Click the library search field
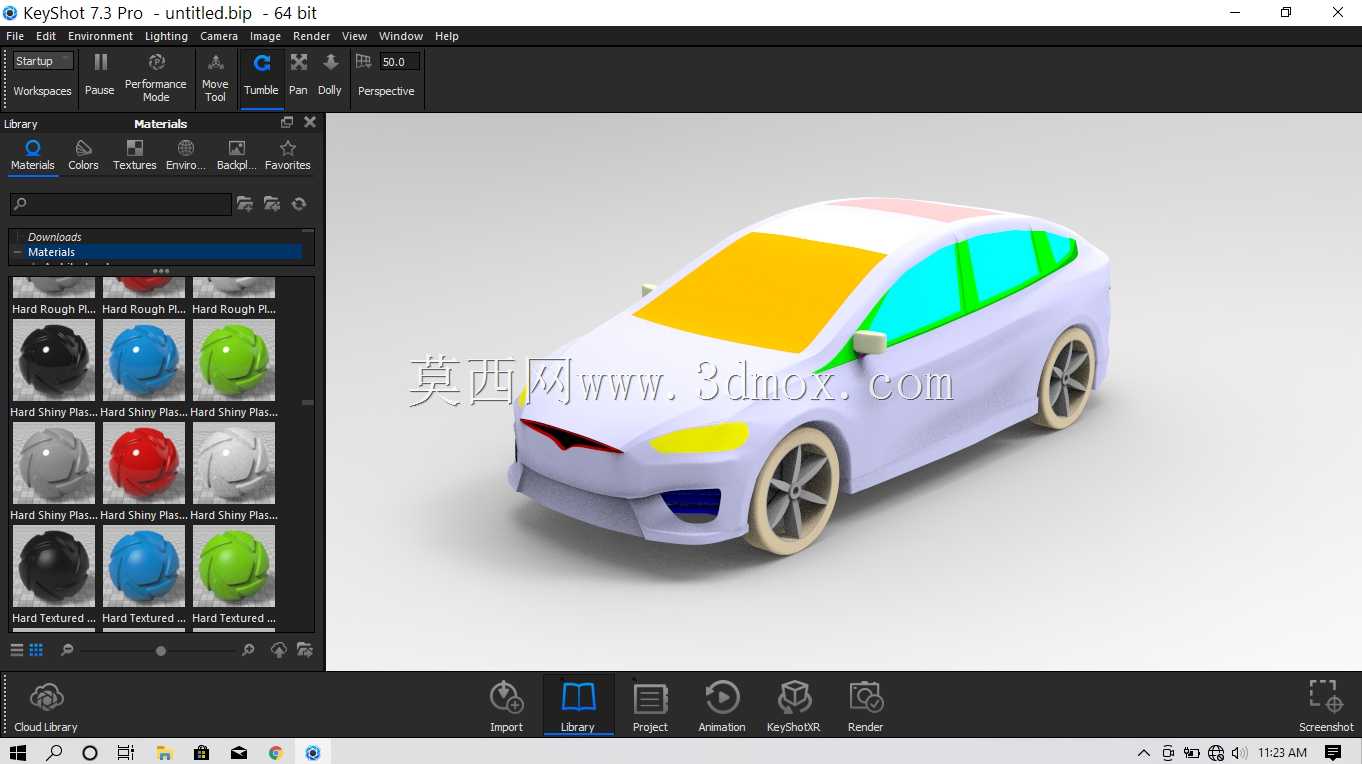The image size is (1362, 764). [x=120, y=204]
